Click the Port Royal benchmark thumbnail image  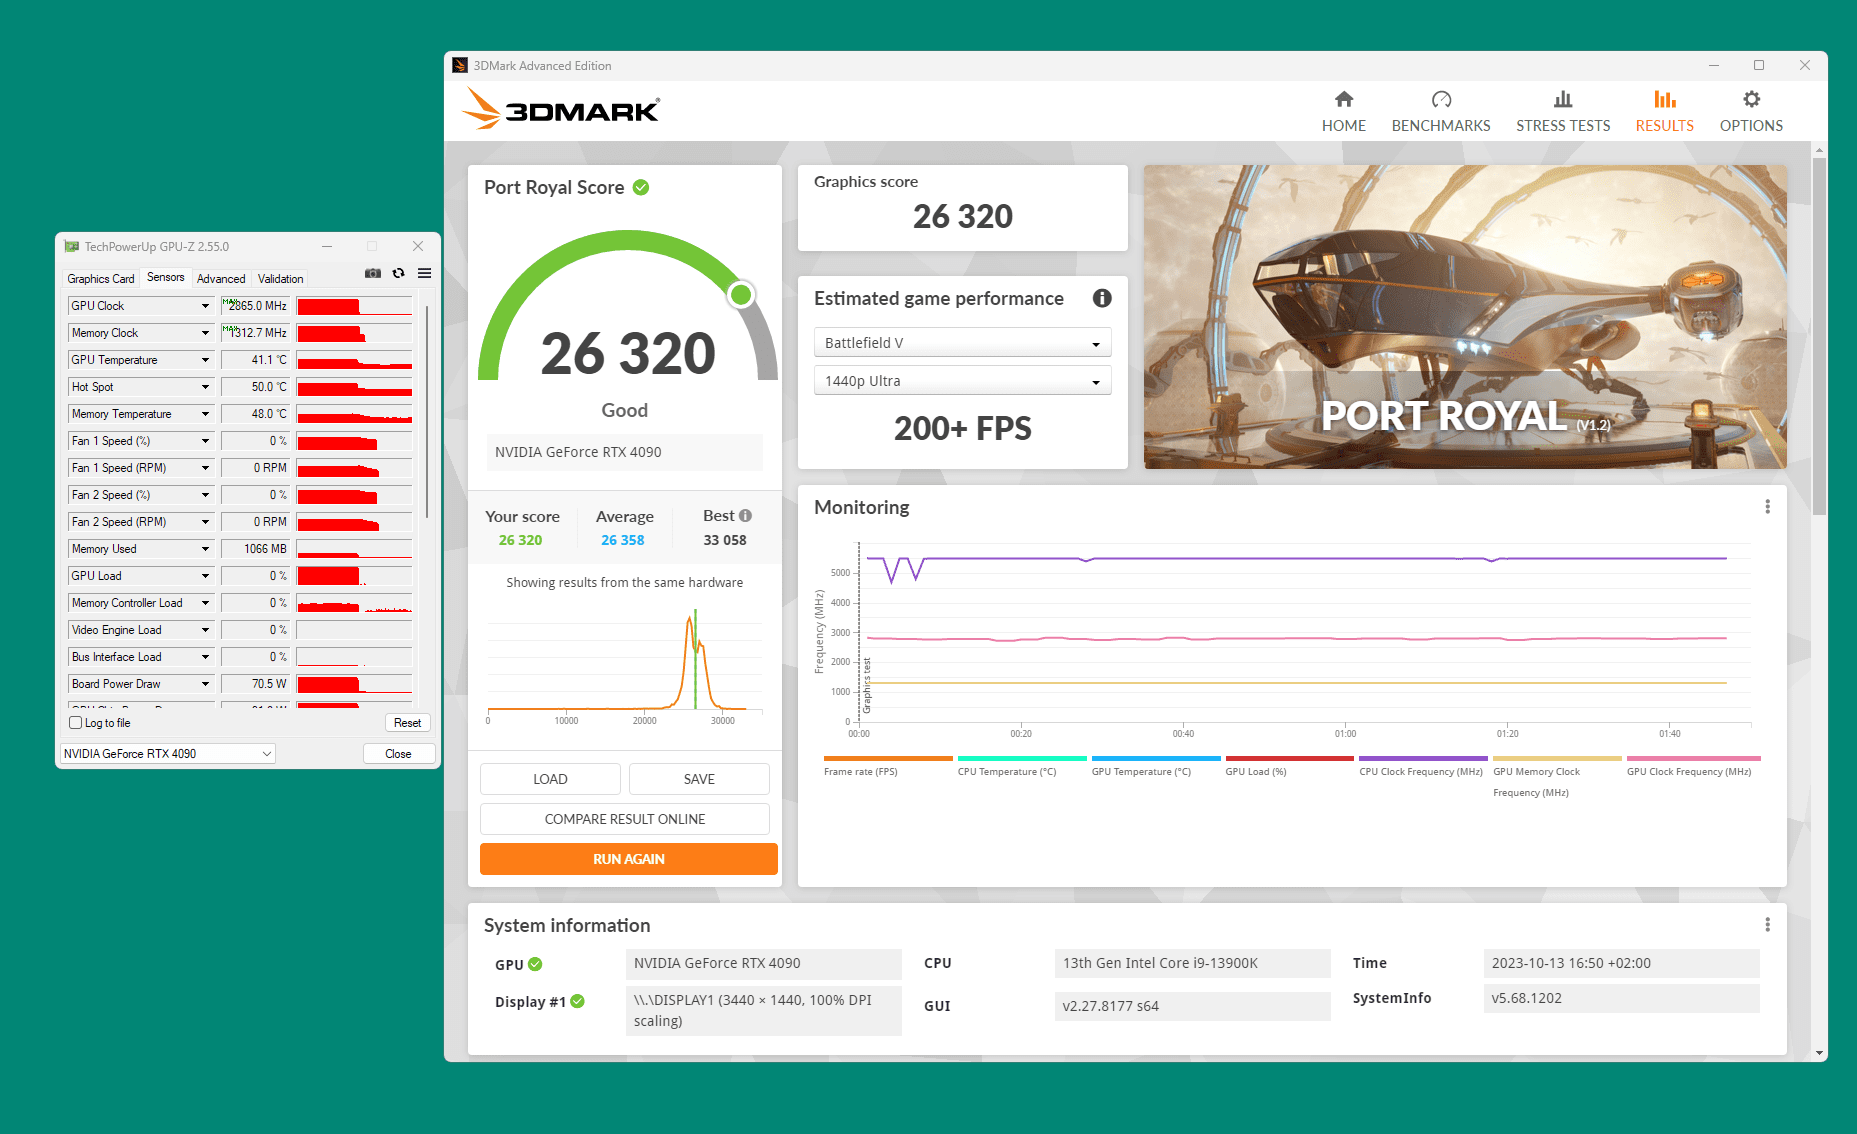click(1465, 317)
